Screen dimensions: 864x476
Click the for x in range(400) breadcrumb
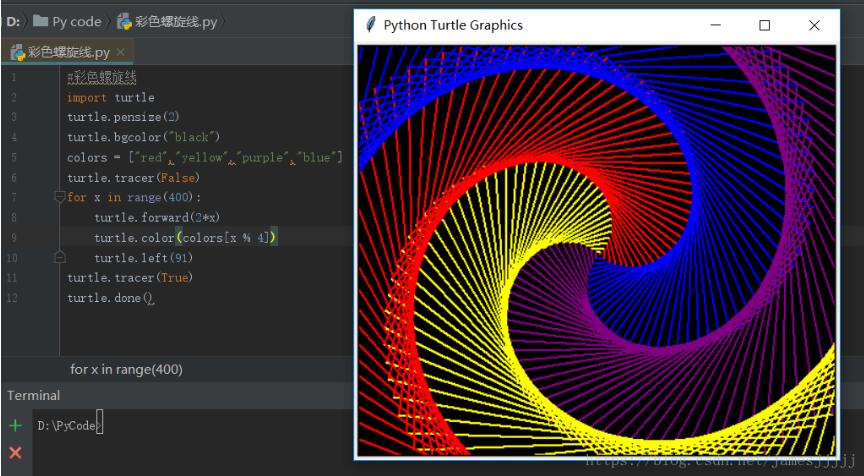(126, 369)
